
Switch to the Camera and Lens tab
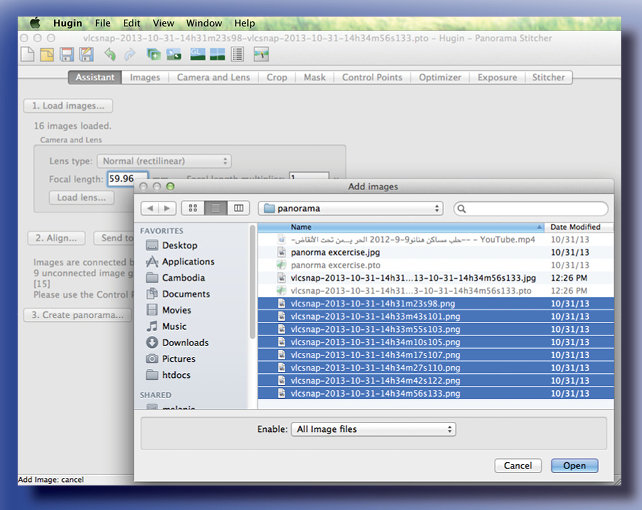point(213,77)
